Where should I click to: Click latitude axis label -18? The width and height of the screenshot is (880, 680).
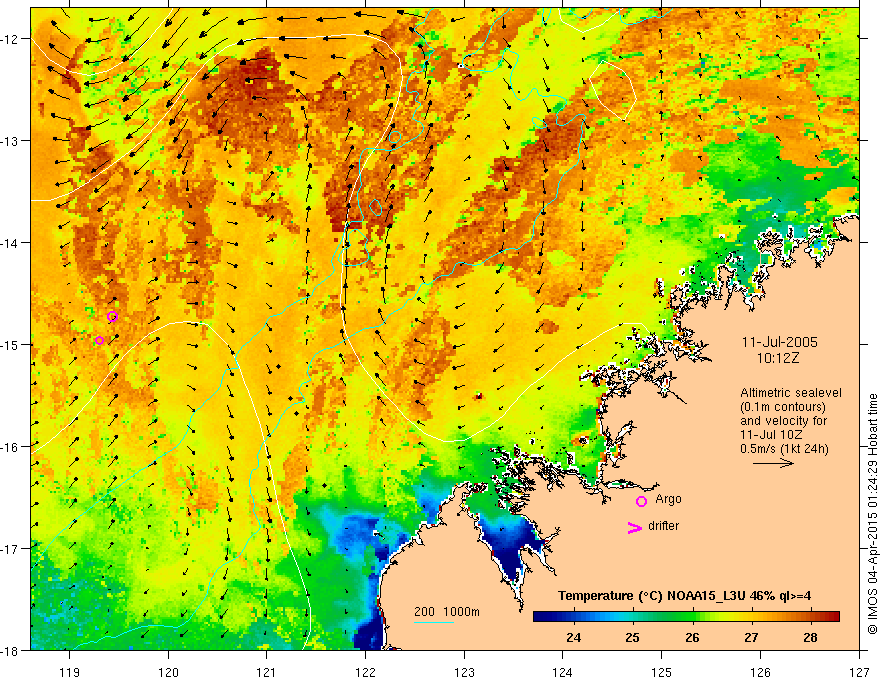[11, 650]
